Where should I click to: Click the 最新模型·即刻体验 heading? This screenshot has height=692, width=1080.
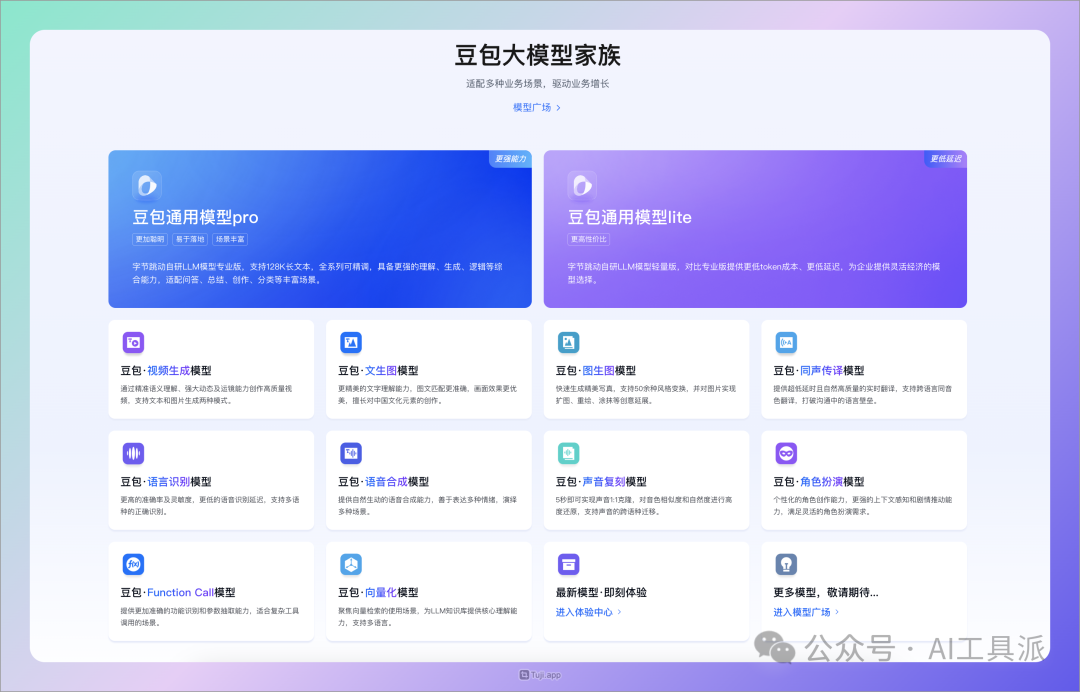click(601, 592)
